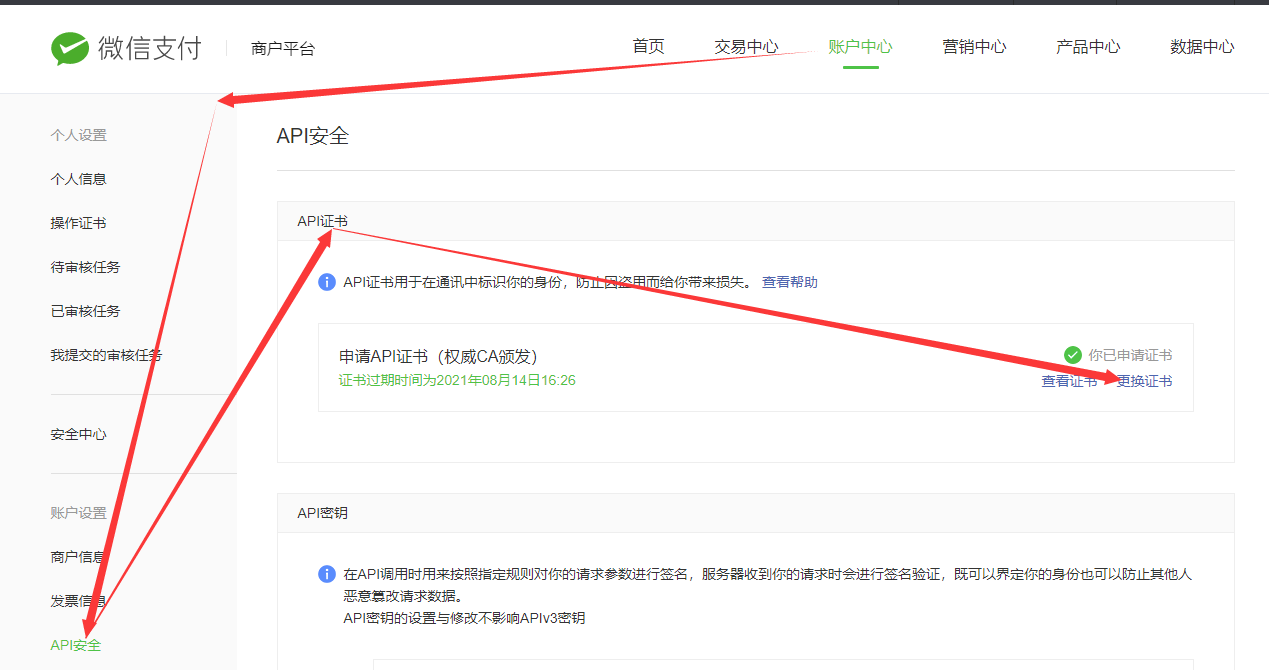Open the 营销中心 tab

(x=974, y=47)
